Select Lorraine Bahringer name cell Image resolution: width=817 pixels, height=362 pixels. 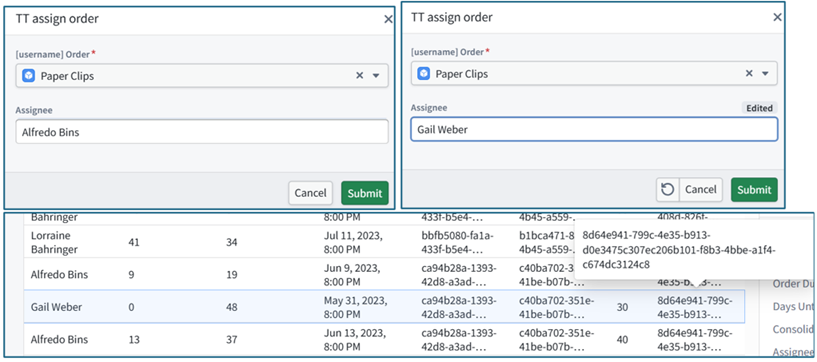pos(54,243)
